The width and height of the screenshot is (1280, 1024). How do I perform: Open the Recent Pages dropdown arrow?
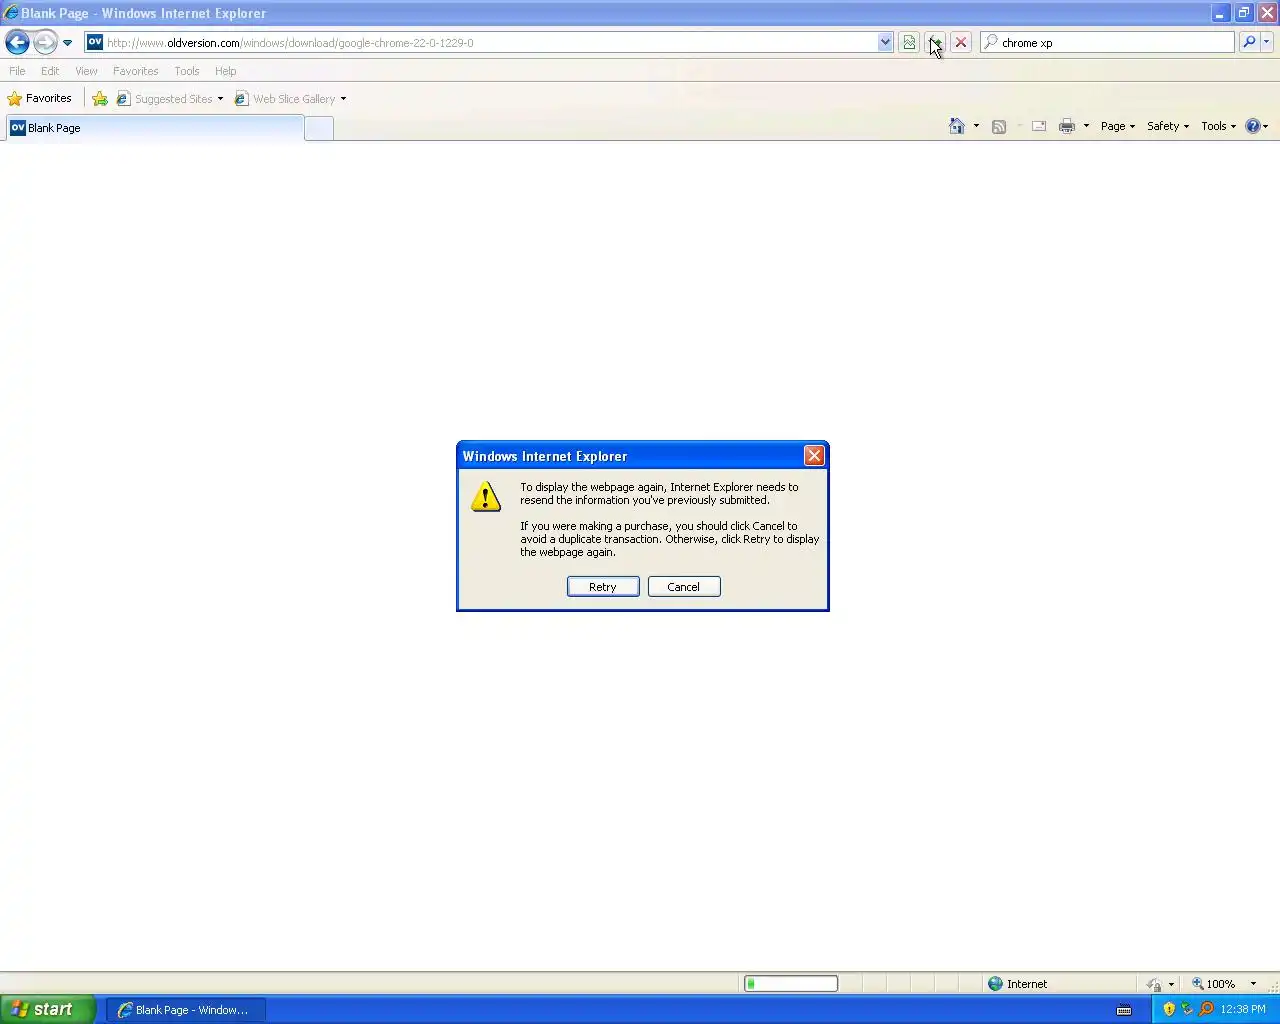point(67,43)
